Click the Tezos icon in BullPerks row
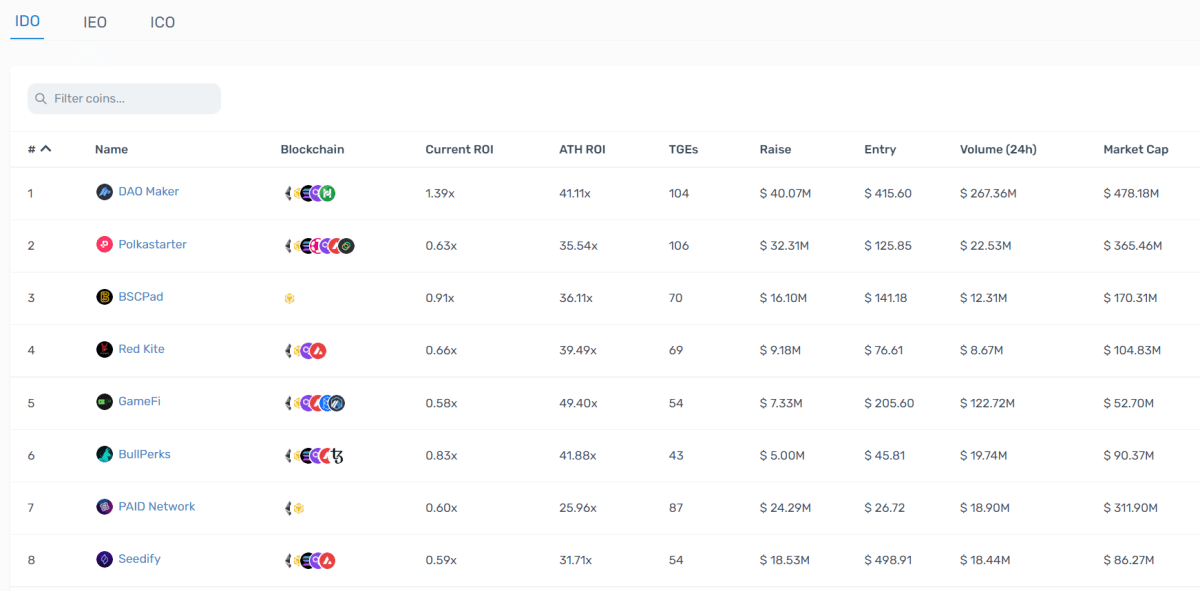 [x=337, y=456]
